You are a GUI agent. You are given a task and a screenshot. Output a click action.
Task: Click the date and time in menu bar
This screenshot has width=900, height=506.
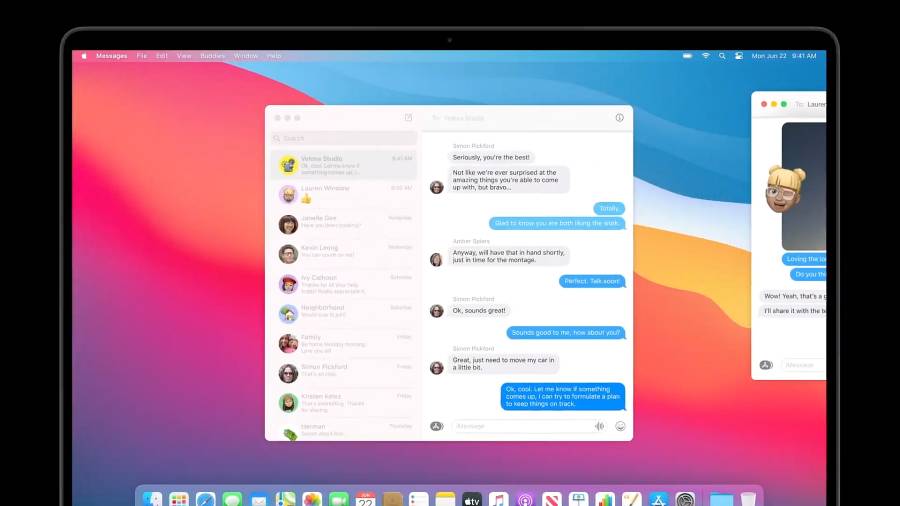pyautogui.click(x=783, y=56)
